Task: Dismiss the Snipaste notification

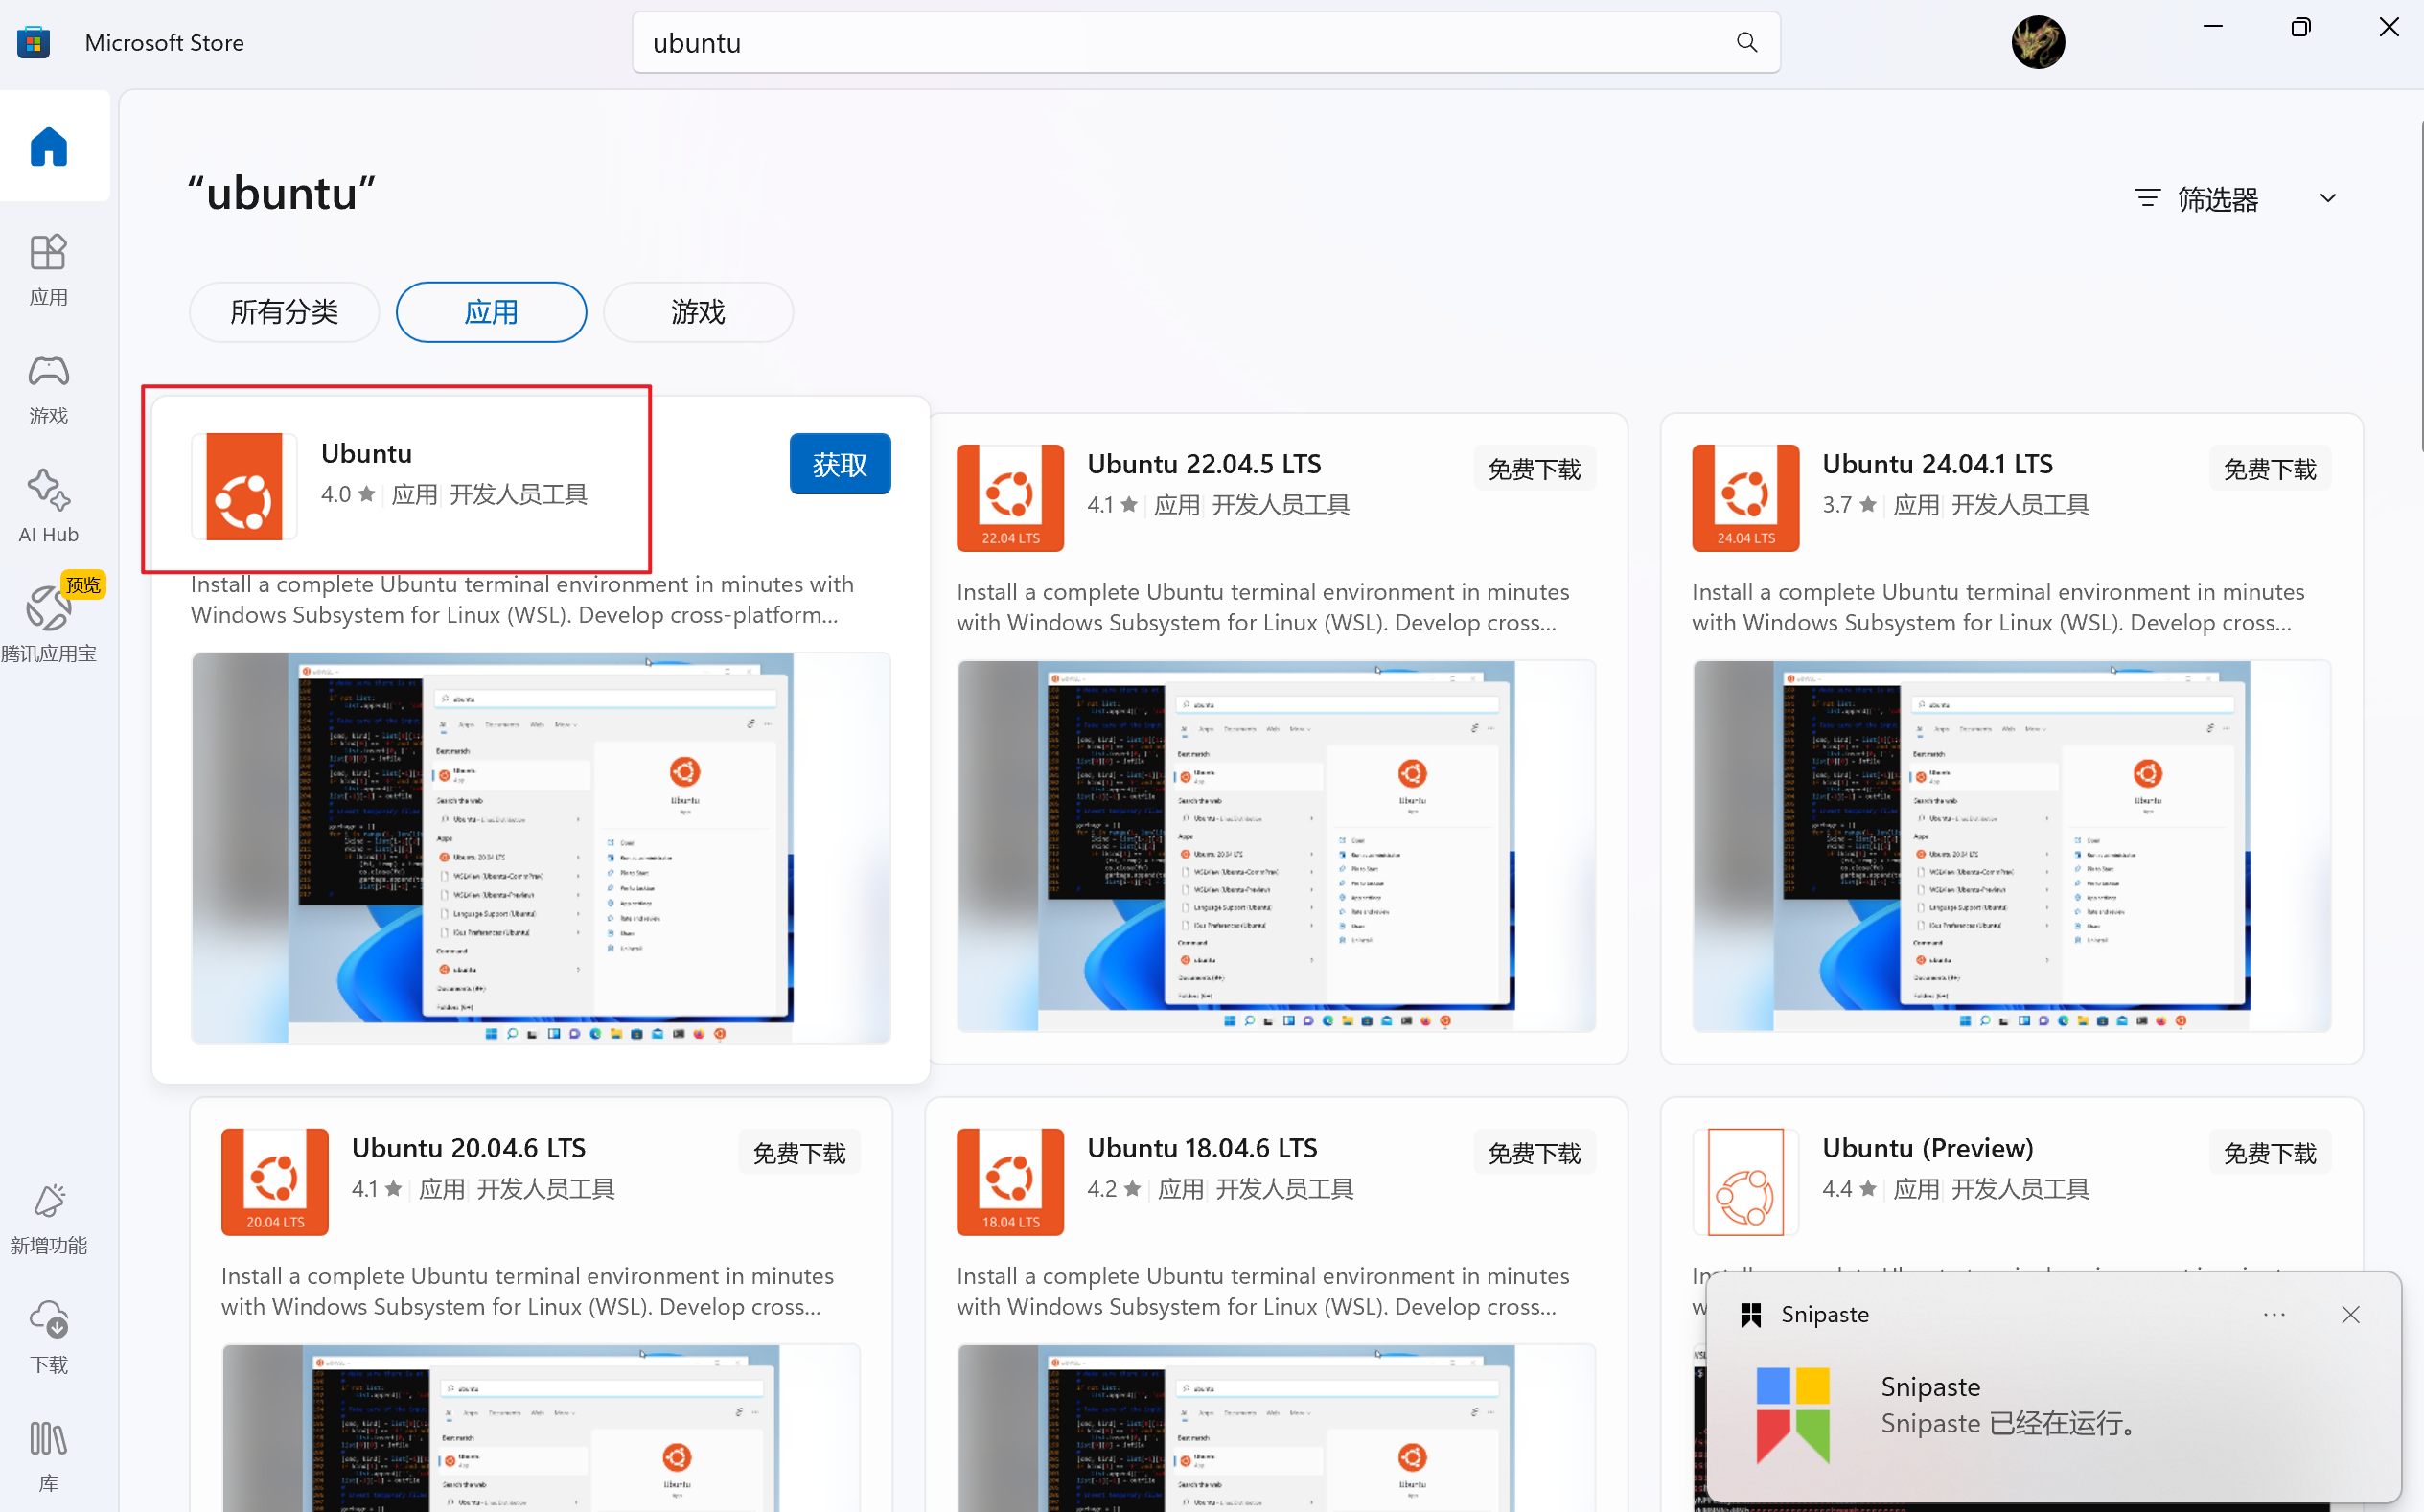Action: pyautogui.click(x=2350, y=1314)
